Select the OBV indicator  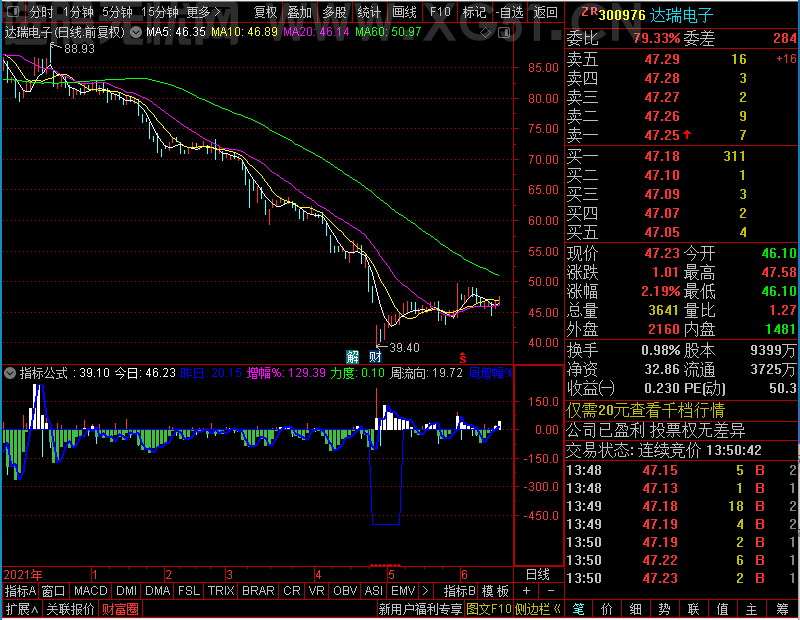(345, 591)
